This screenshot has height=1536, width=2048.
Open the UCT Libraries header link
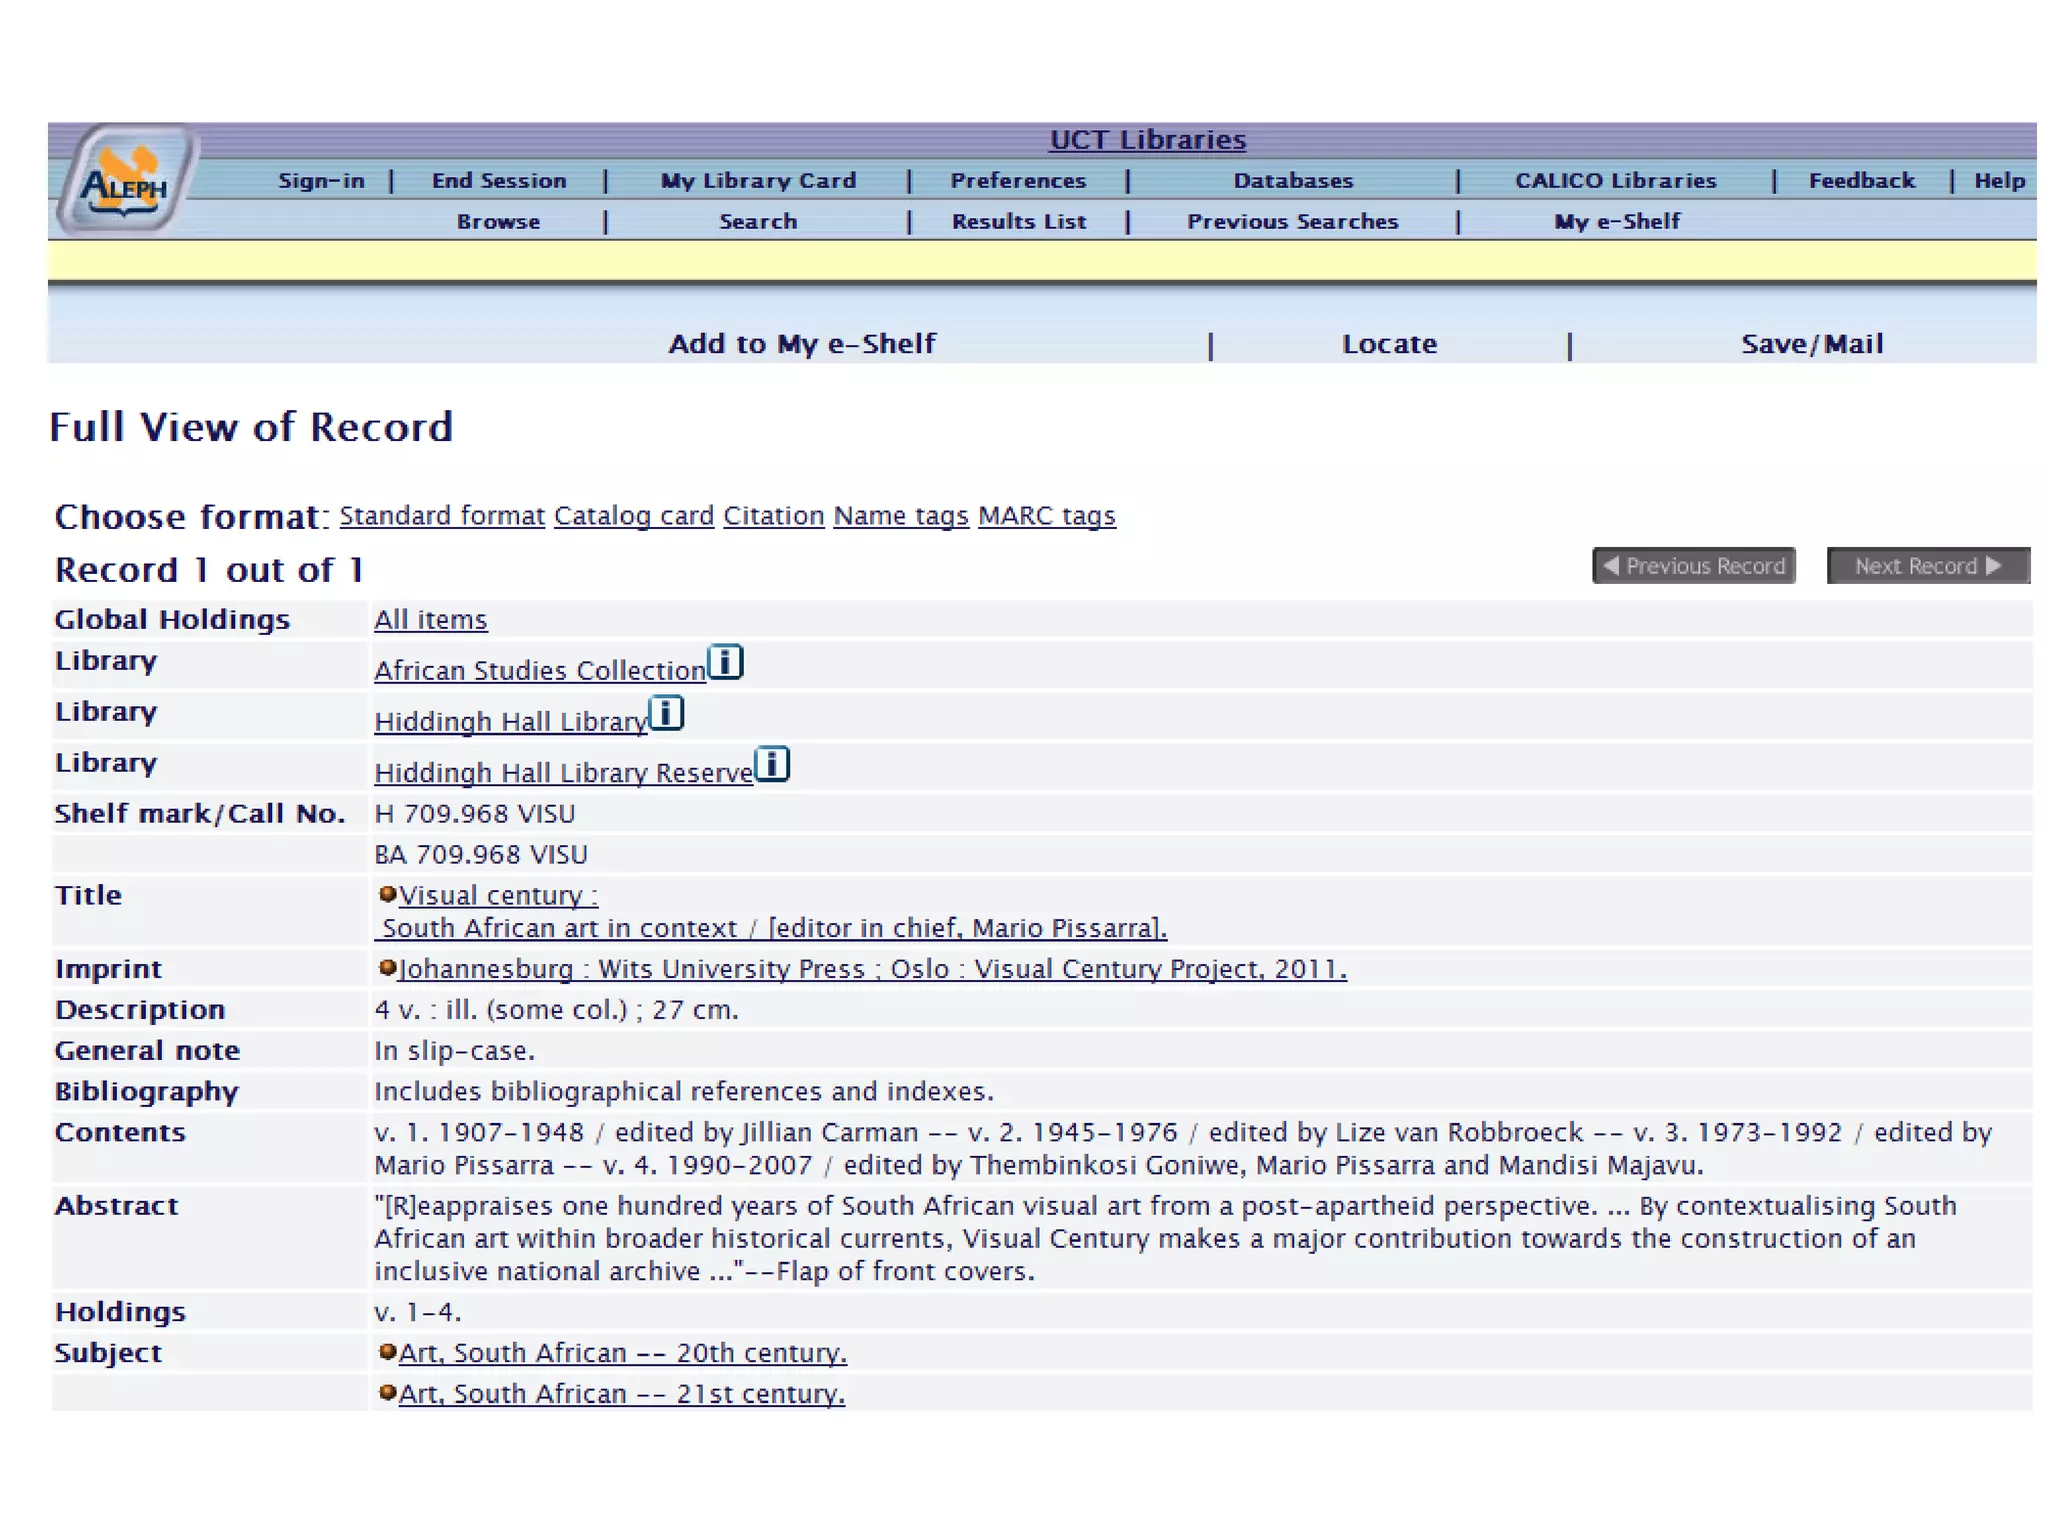tap(1147, 140)
